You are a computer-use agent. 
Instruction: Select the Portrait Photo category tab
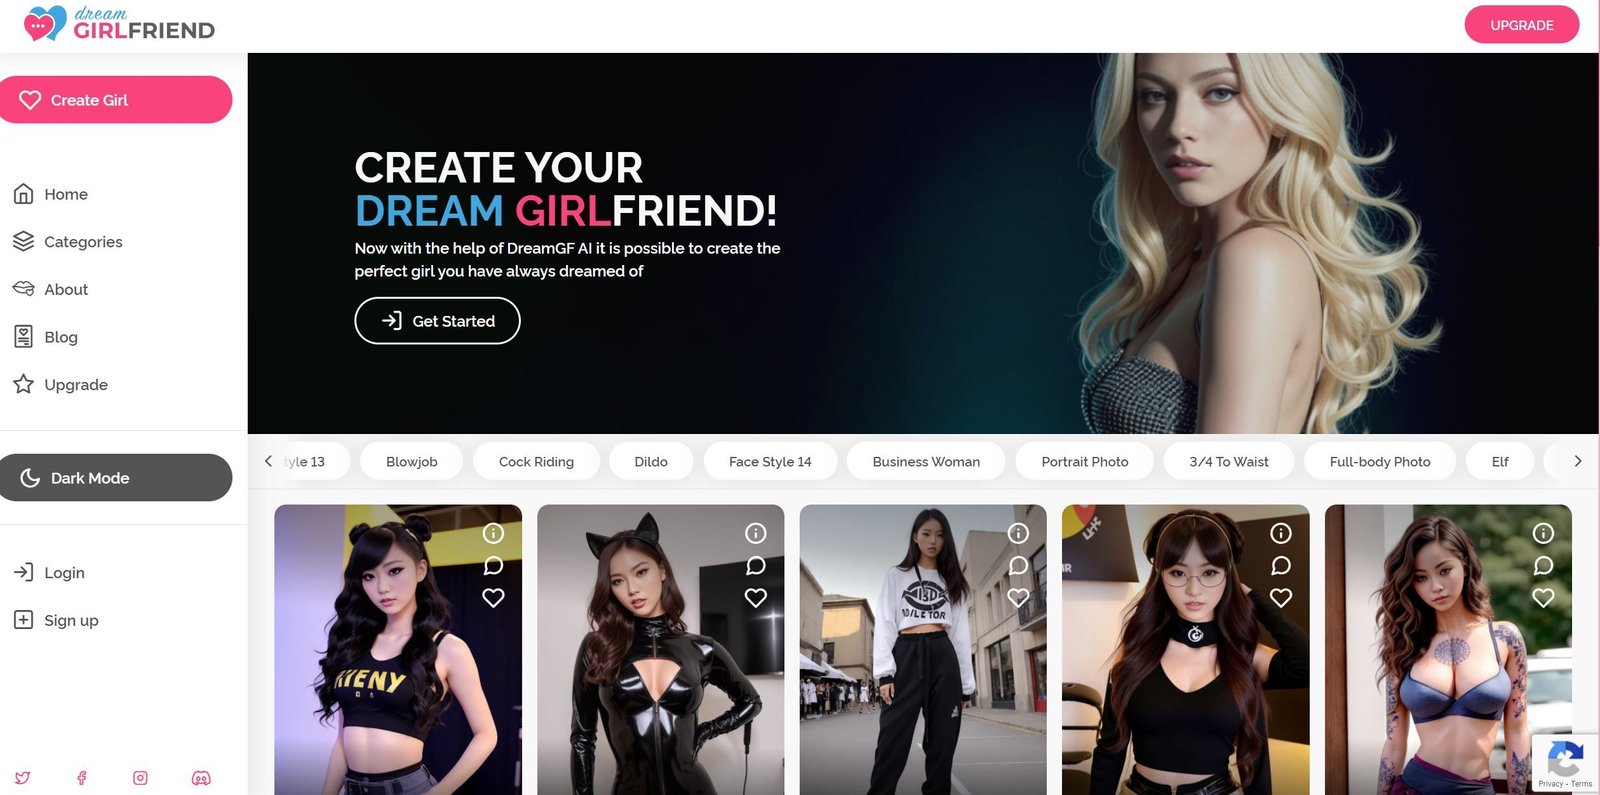[x=1085, y=462]
